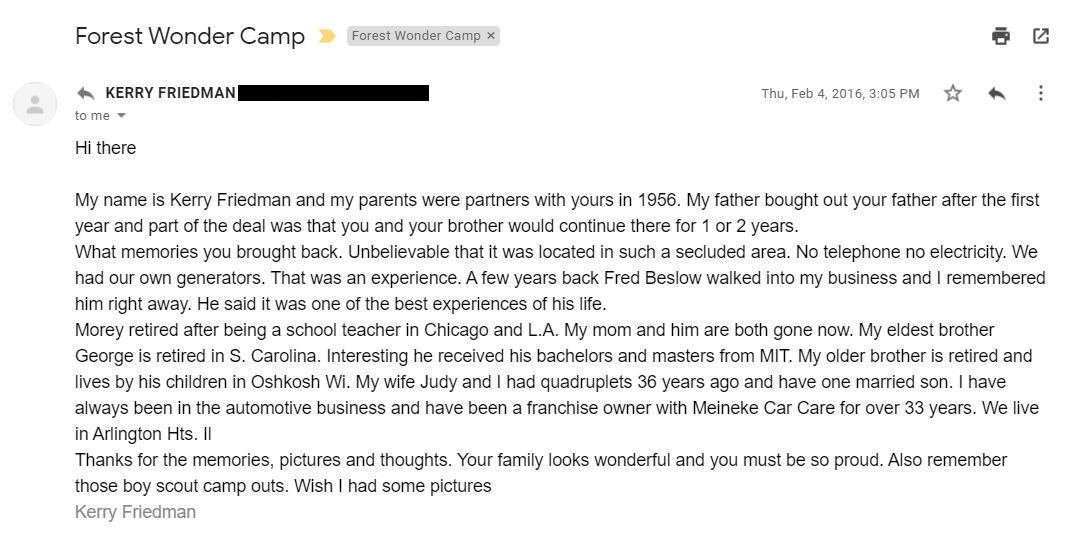Star this message from Kerry Friedman
Viewport: 1066px width, 542px height.
[x=952, y=93]
